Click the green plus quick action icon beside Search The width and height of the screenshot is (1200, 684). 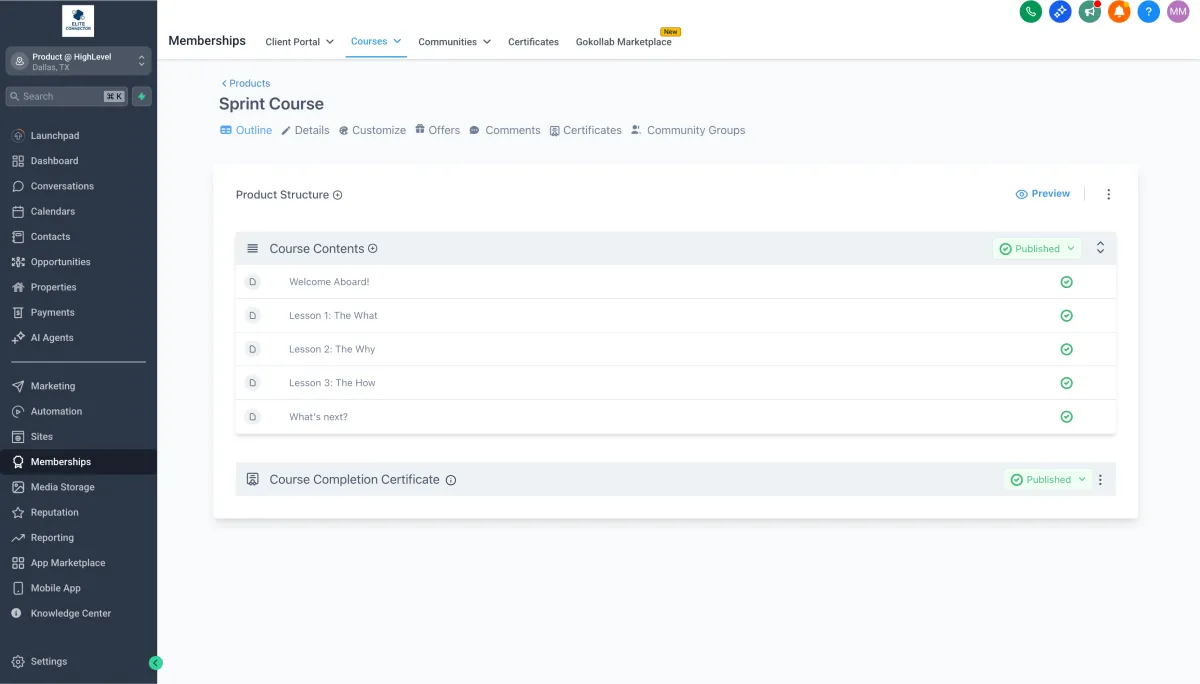coord(142,96)
